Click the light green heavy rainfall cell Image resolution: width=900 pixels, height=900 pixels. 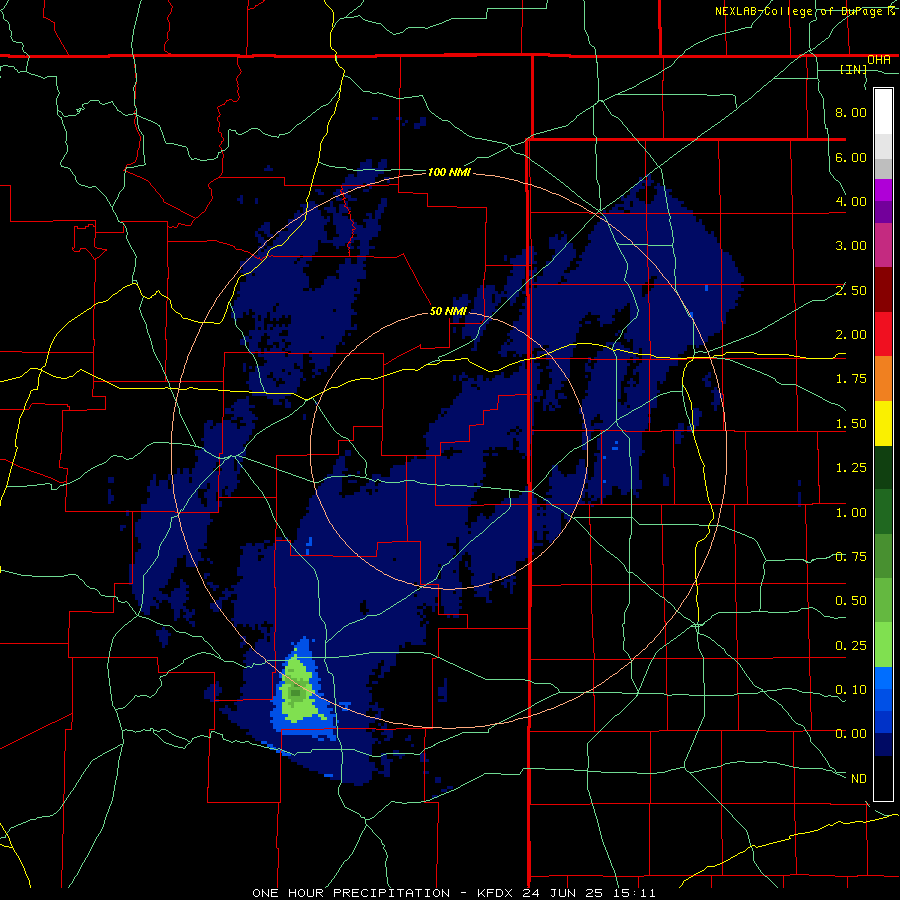(x=297, y=689)
